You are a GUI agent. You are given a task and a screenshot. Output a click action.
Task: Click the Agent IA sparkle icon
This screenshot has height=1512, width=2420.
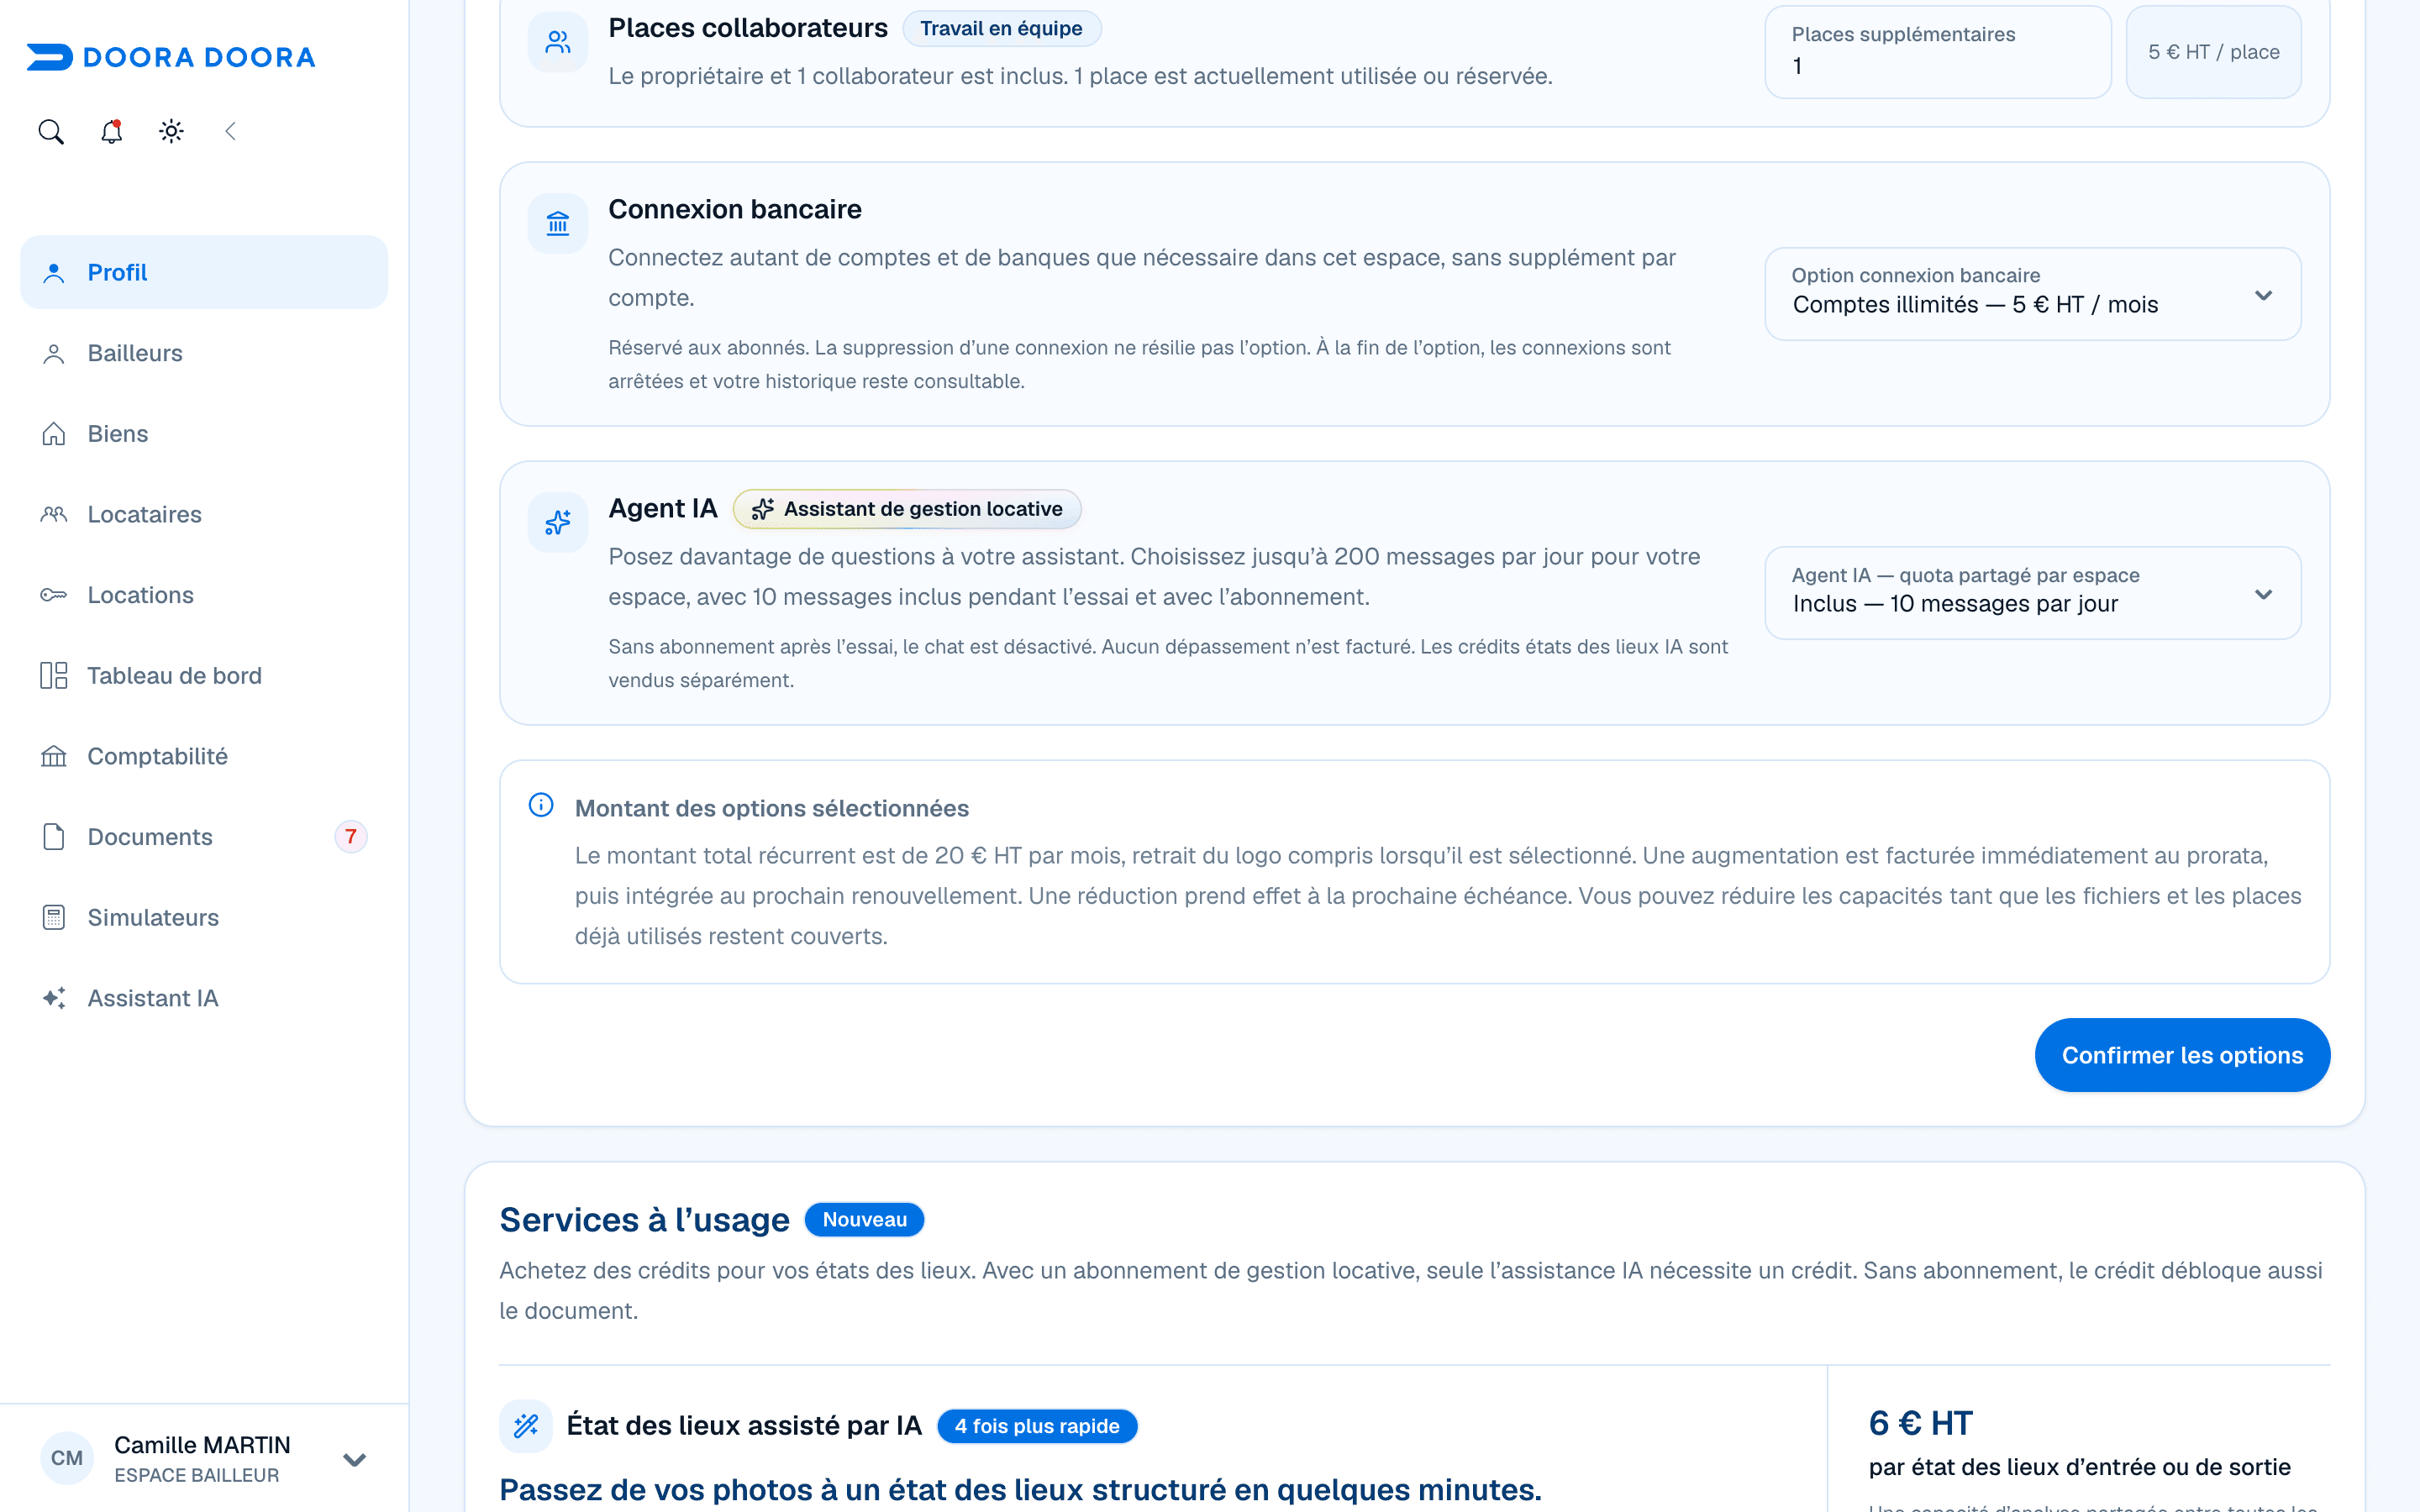[x=558, y=522]
